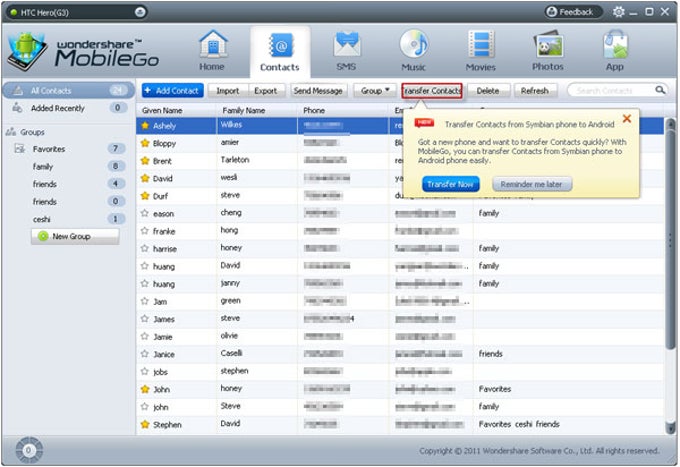680x467 pixels.
Task: Click Send Message button
Action: point(318,91)
